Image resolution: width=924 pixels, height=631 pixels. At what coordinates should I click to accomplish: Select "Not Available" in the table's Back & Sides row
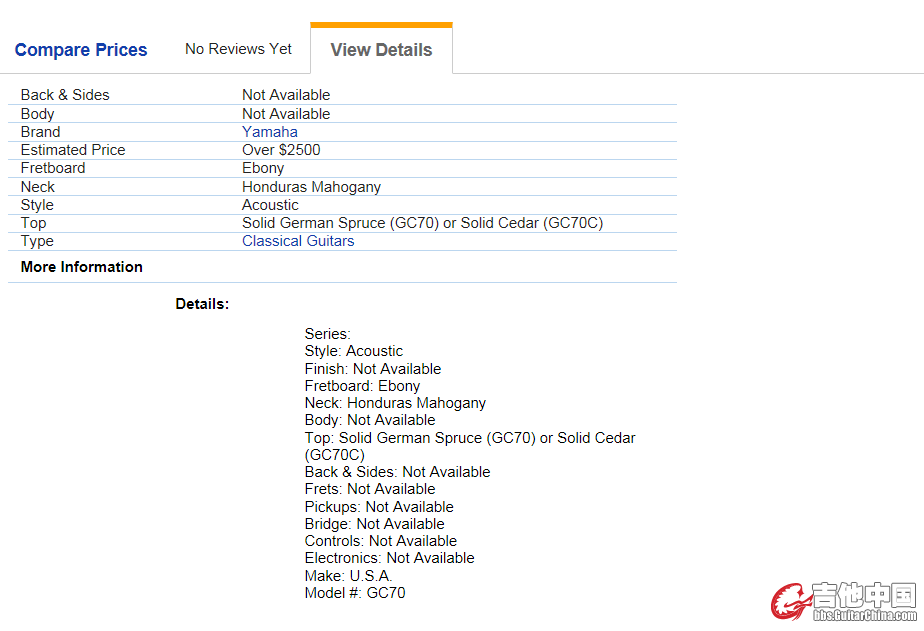tap(286, 95)
